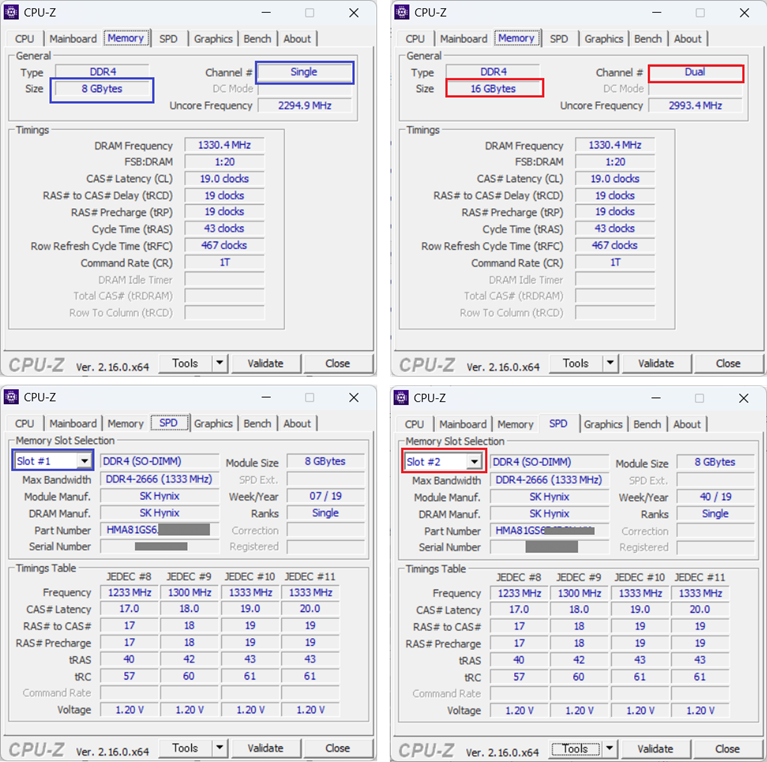
Task: Switch to CPU tab in 8 GBytes Memory window
Action: click(x=24, y=39)
